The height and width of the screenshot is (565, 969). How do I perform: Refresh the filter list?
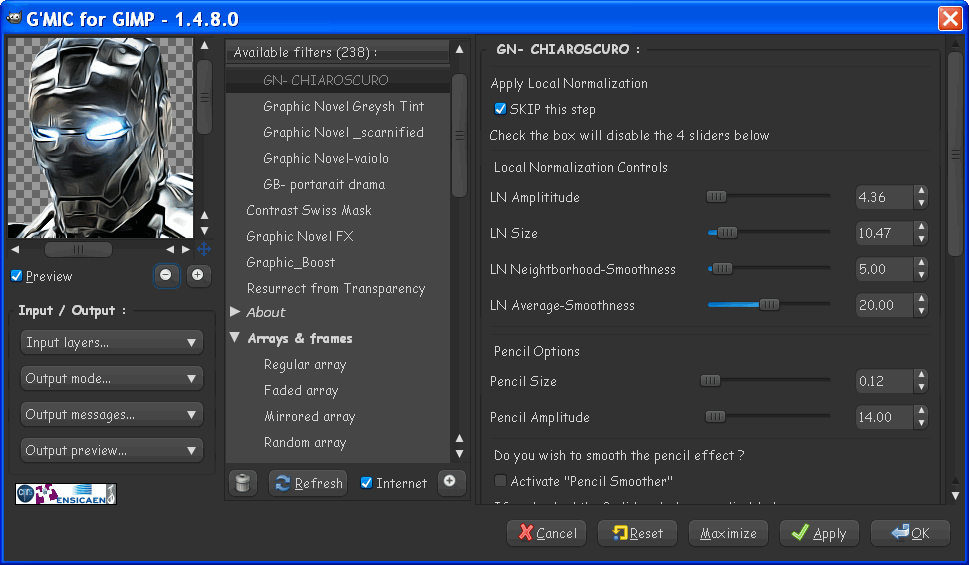tap(308, 483)
